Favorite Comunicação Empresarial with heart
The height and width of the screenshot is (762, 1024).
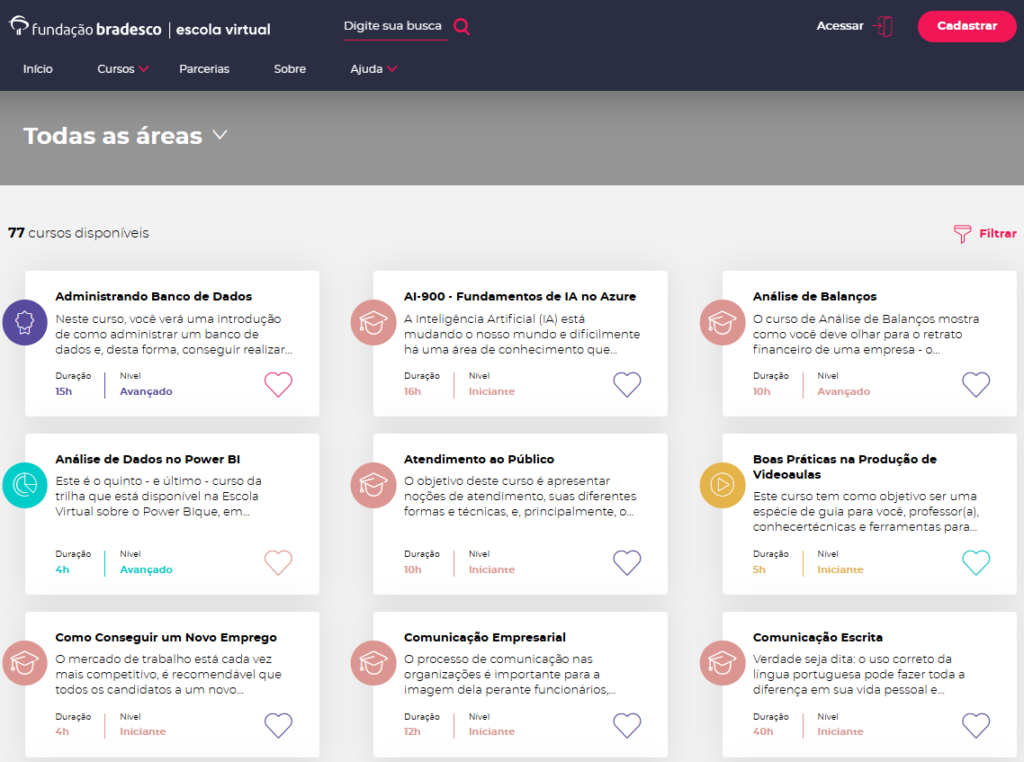click(x=627, y=725)
